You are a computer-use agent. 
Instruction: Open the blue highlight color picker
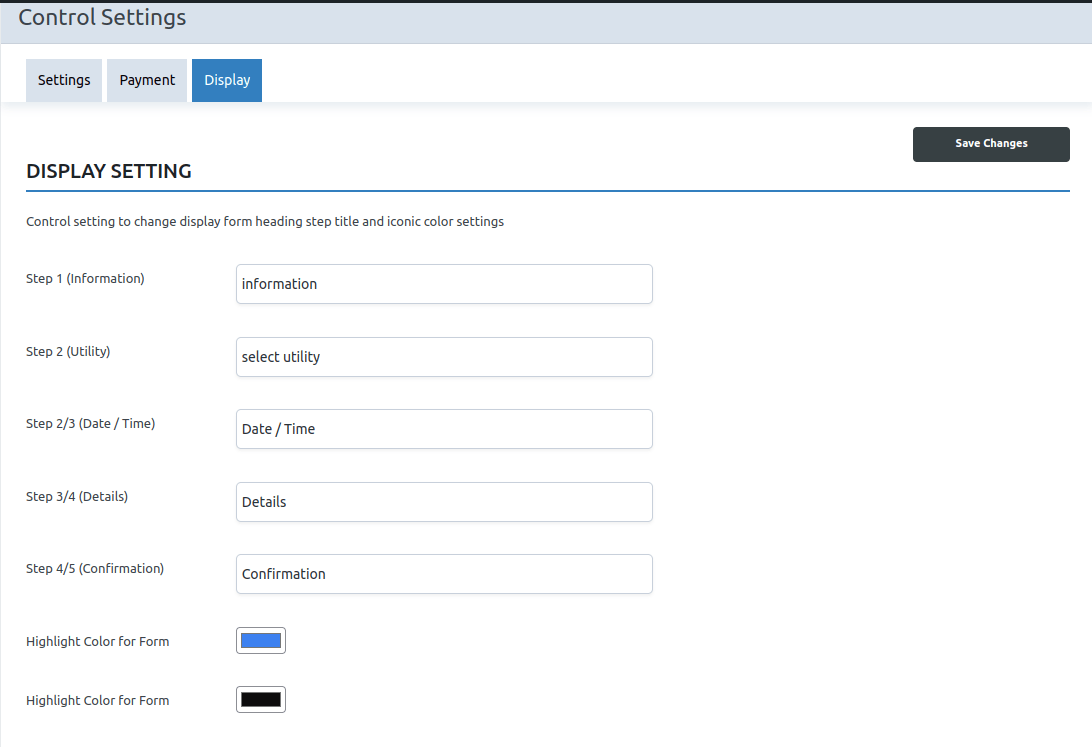point(261,641)
